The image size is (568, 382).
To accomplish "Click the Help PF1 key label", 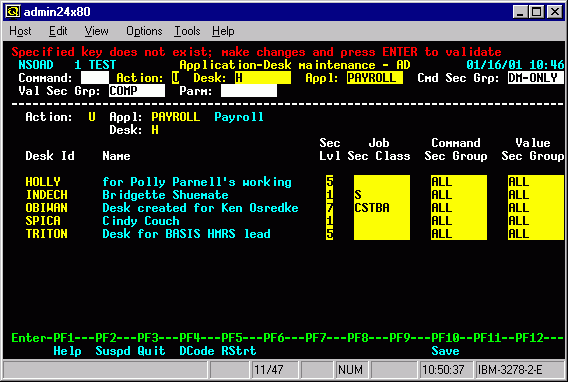I will [x=67, y=351].
